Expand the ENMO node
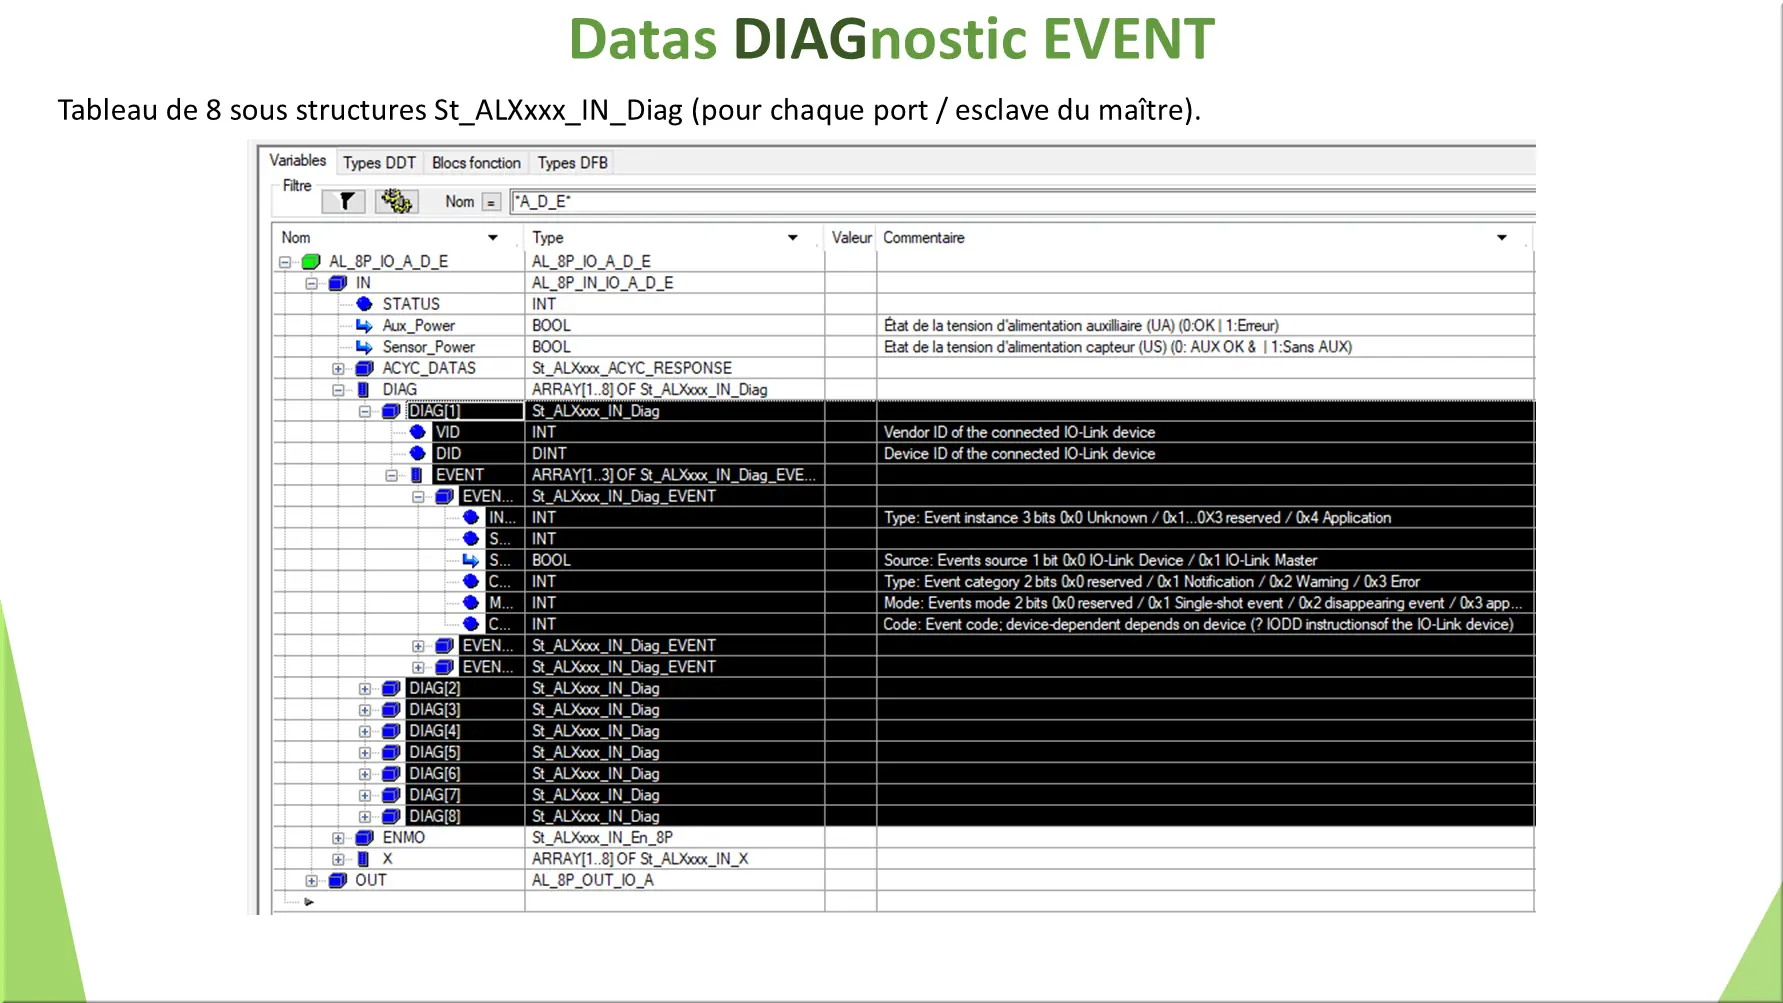 pyautogui.click(x=338, y=838)
